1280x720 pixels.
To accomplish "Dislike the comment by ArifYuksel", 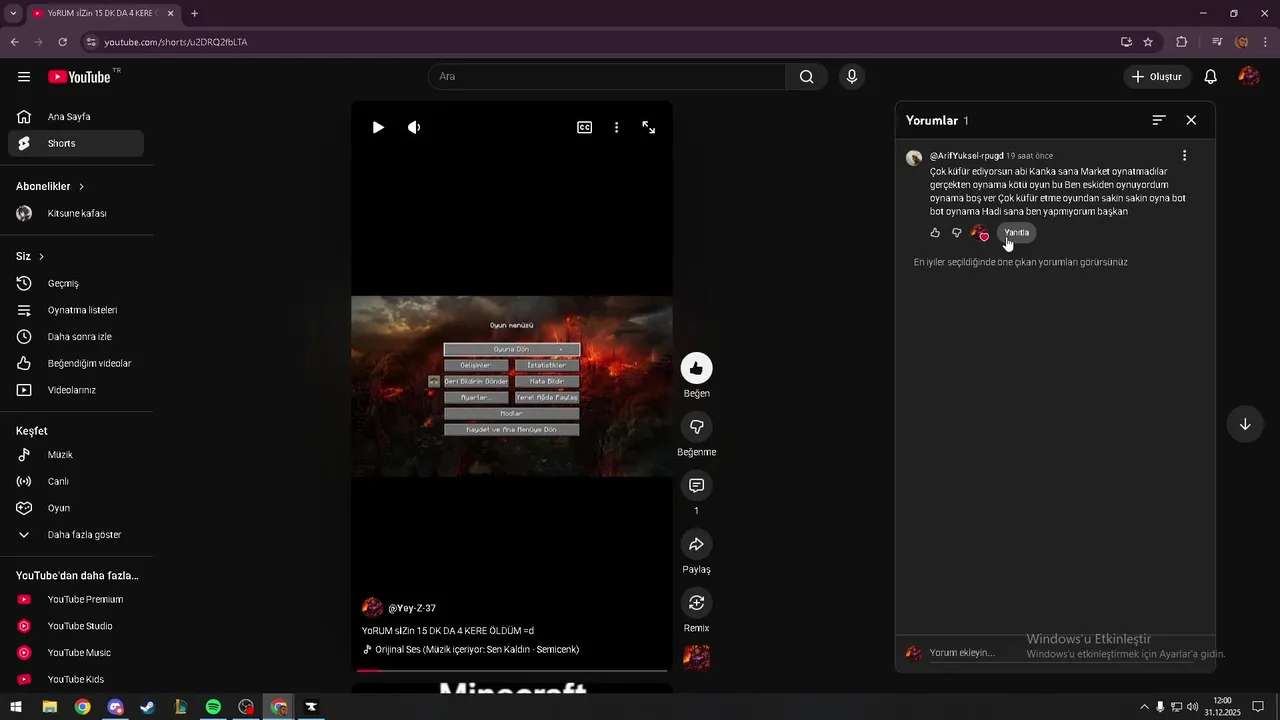I will point(957,233).
